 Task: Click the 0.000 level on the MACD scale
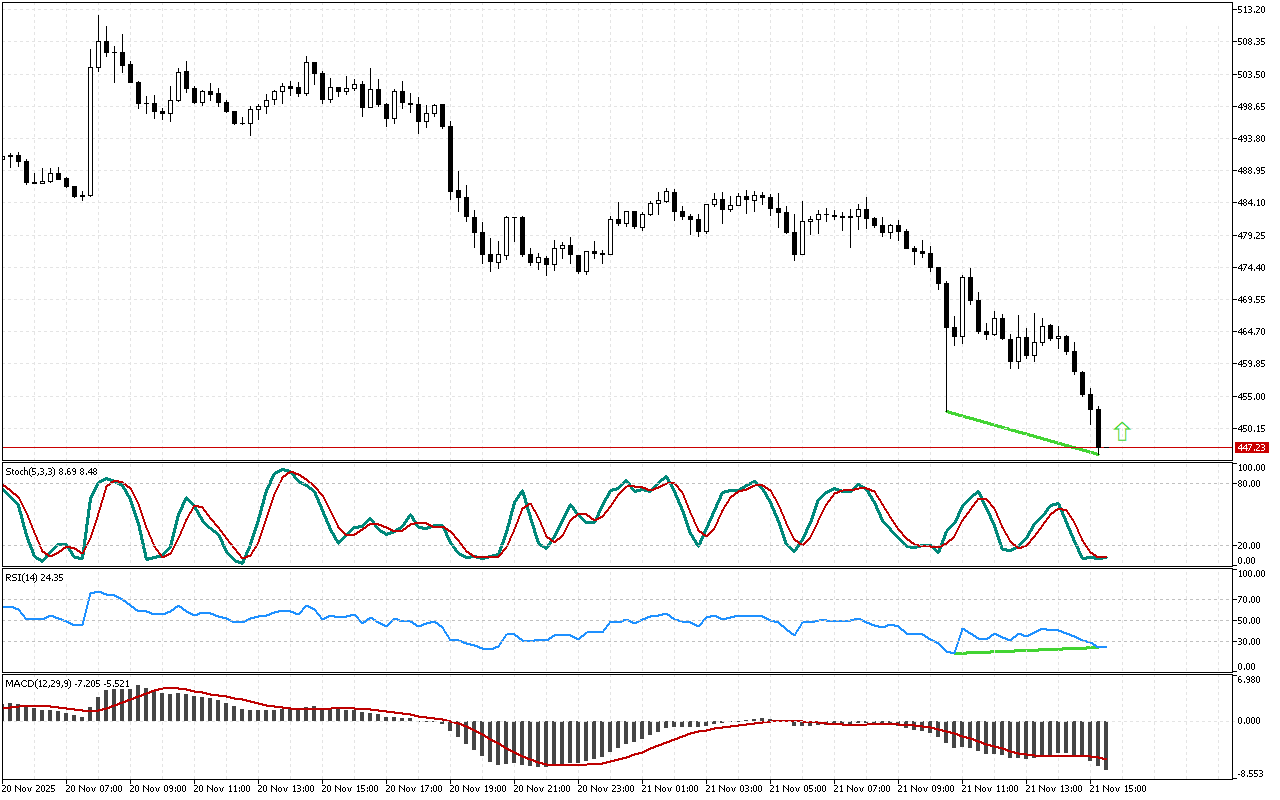(x=1250, y=720)
